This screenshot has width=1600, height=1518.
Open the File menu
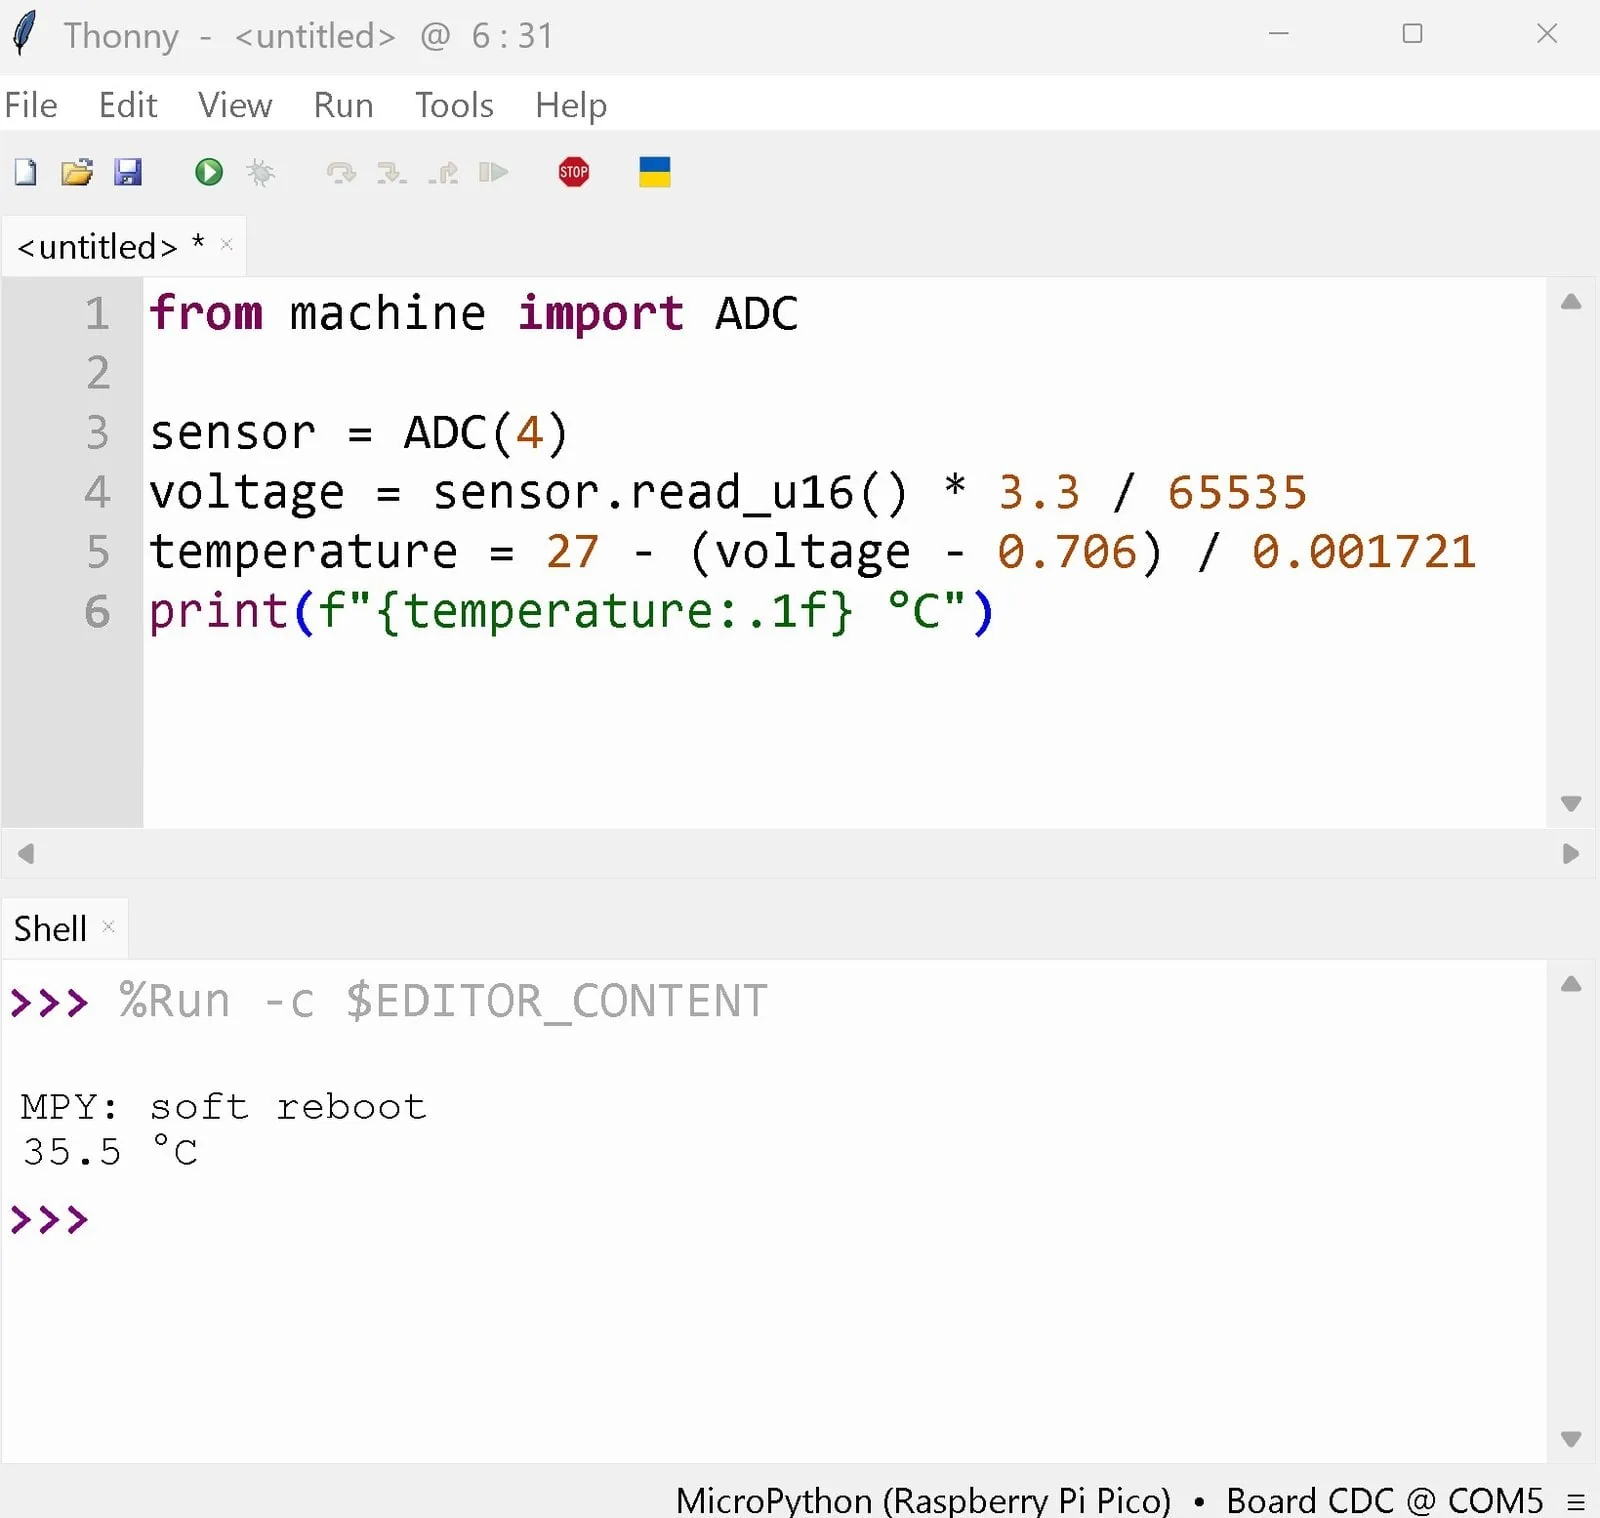click(31, 105)
